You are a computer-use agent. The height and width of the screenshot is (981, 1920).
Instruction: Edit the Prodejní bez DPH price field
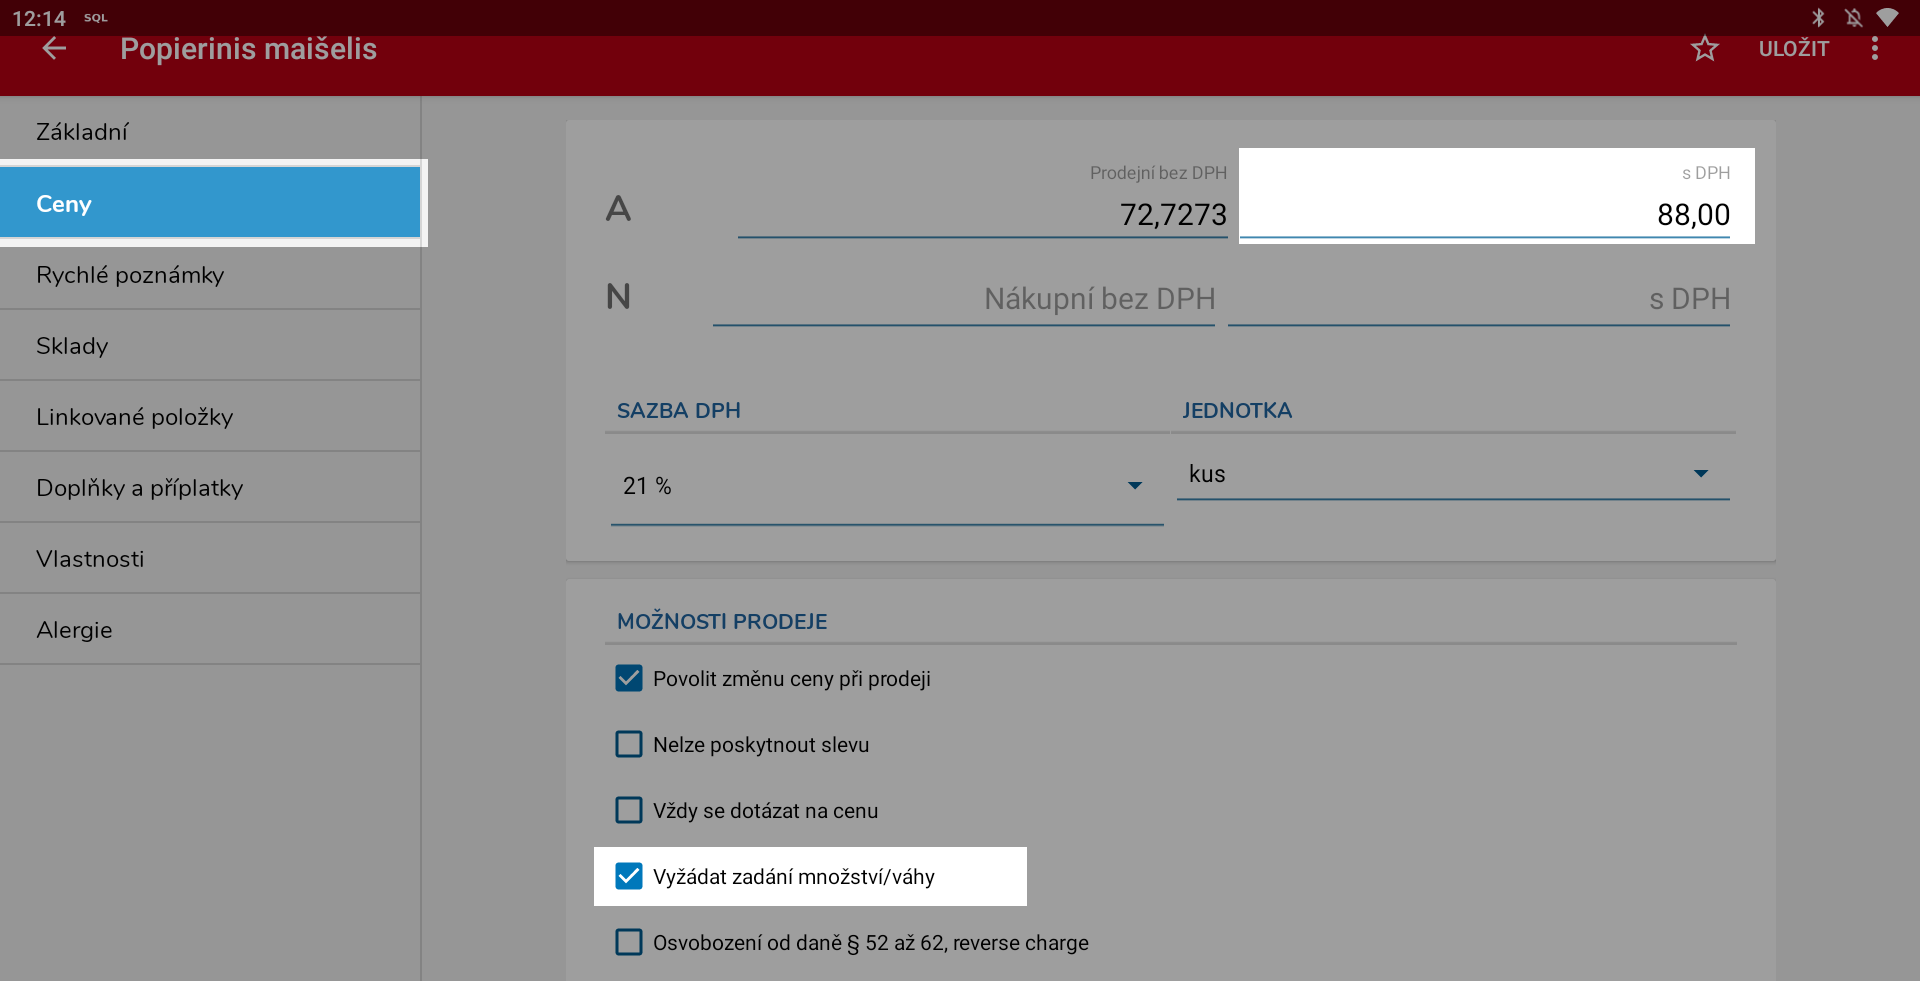(982, 214)
